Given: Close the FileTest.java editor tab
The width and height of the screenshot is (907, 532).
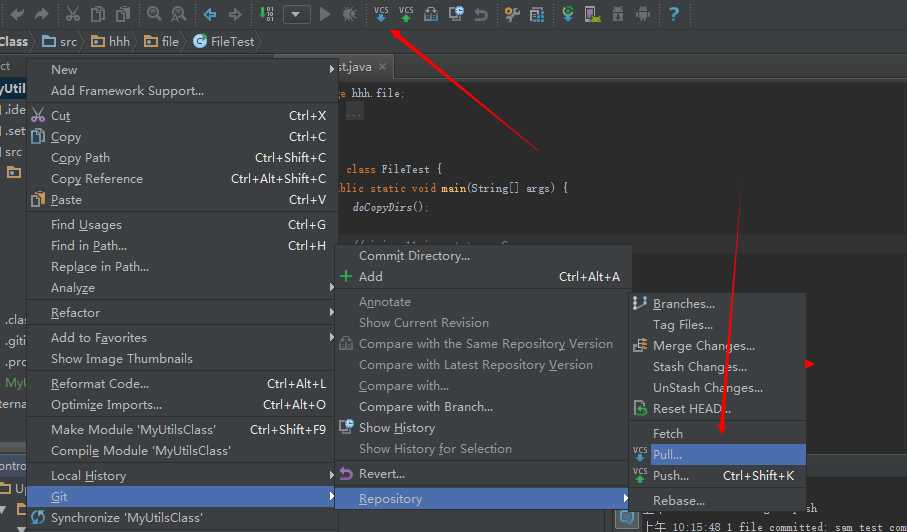Looking at the screenshot, I should point(382,67).
